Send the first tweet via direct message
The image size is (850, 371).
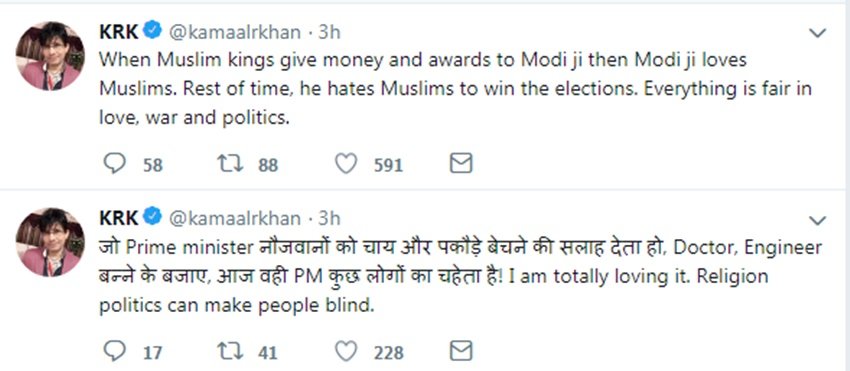coord(461,163)
